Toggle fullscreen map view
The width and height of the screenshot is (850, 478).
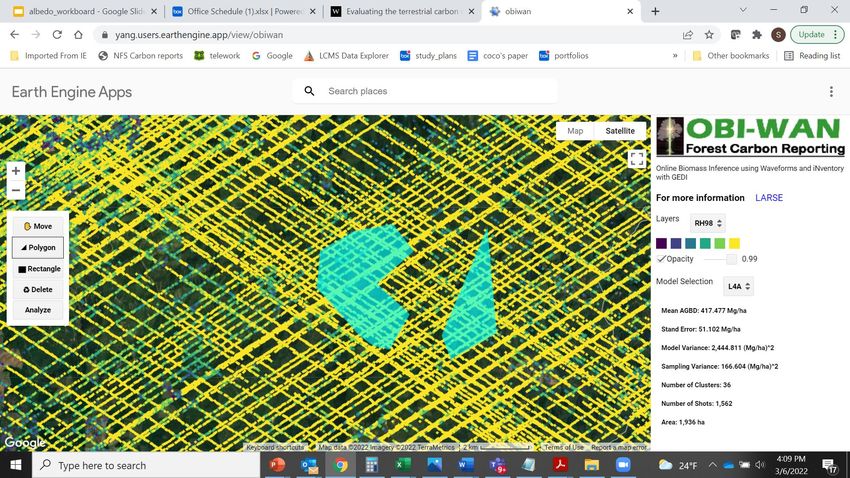[x=636, y=159]
